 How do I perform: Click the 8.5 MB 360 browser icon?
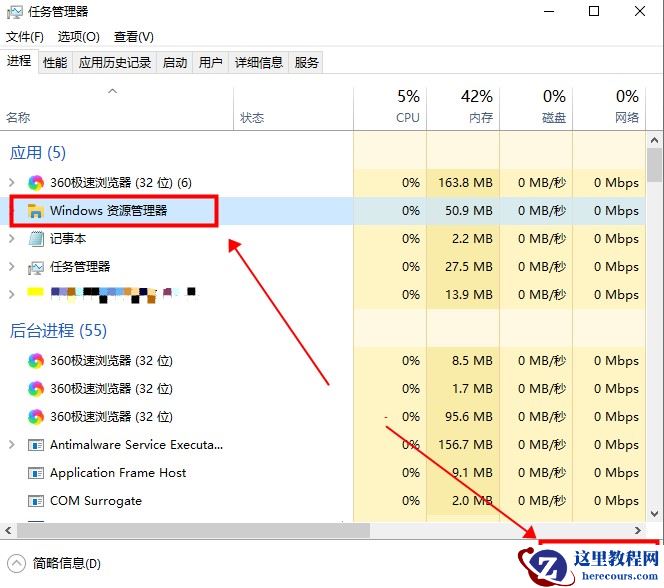coord(36,361)
